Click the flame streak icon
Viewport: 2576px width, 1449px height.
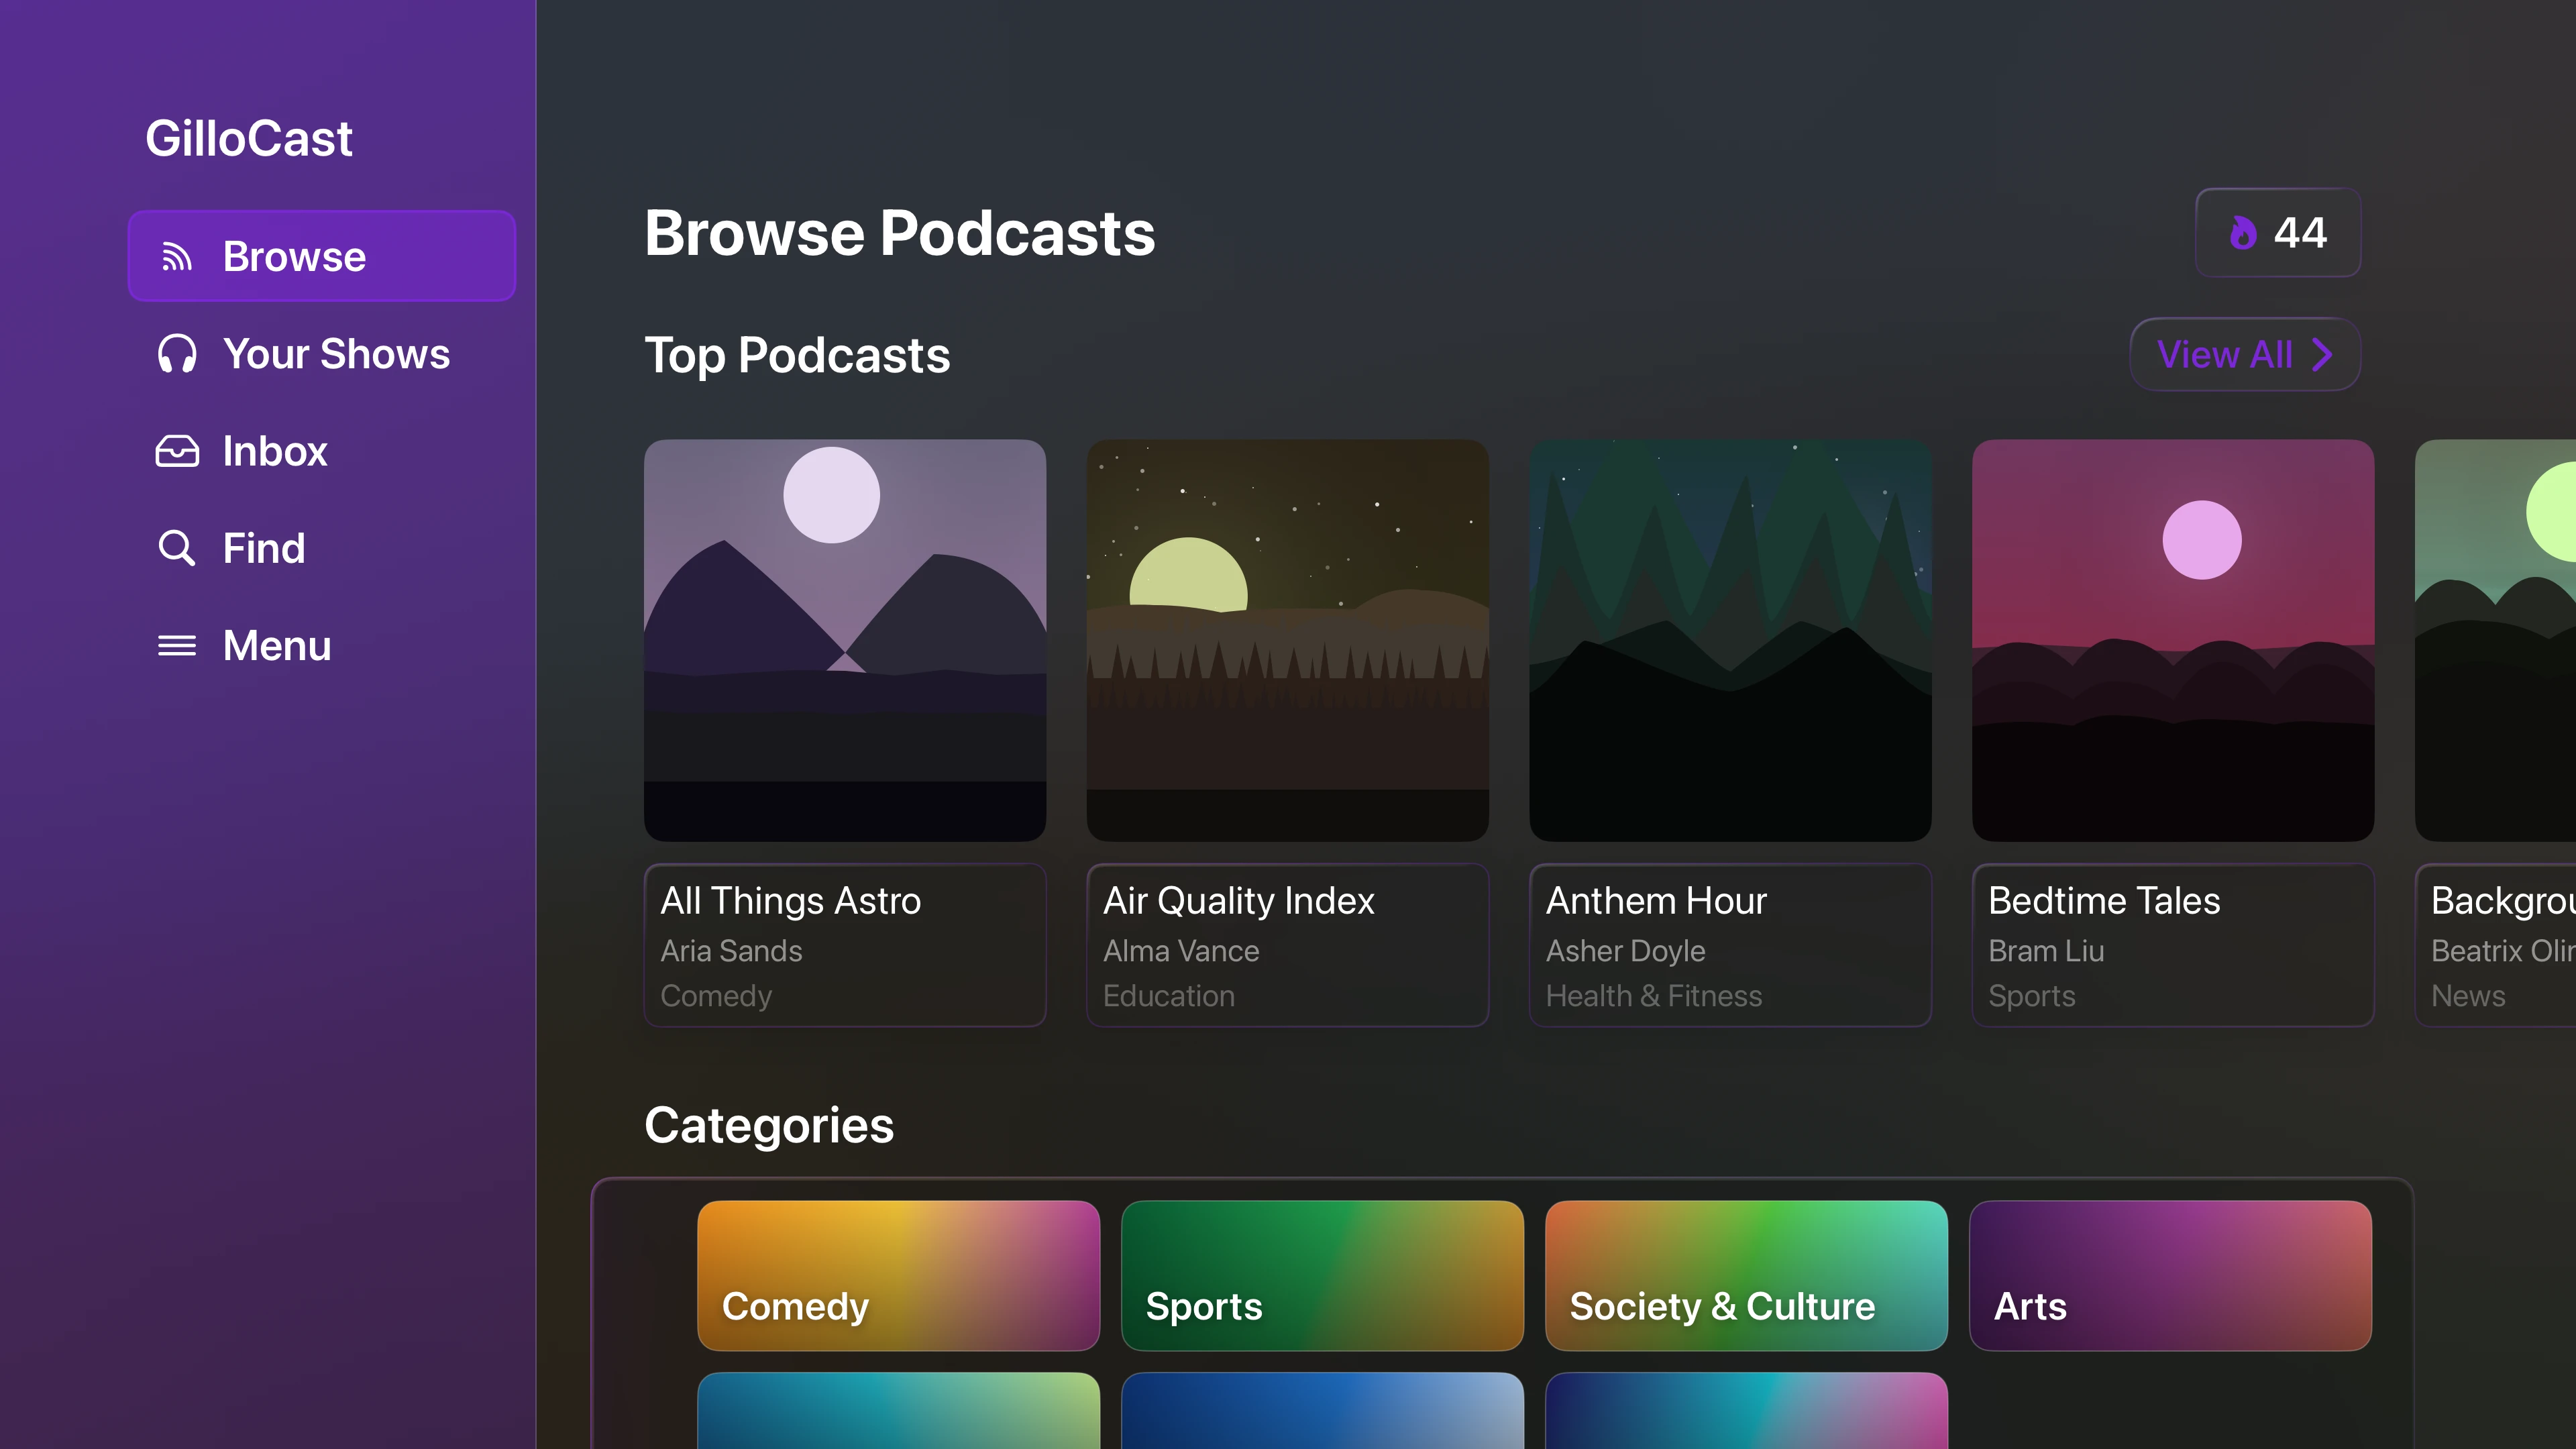[2243, 233]
